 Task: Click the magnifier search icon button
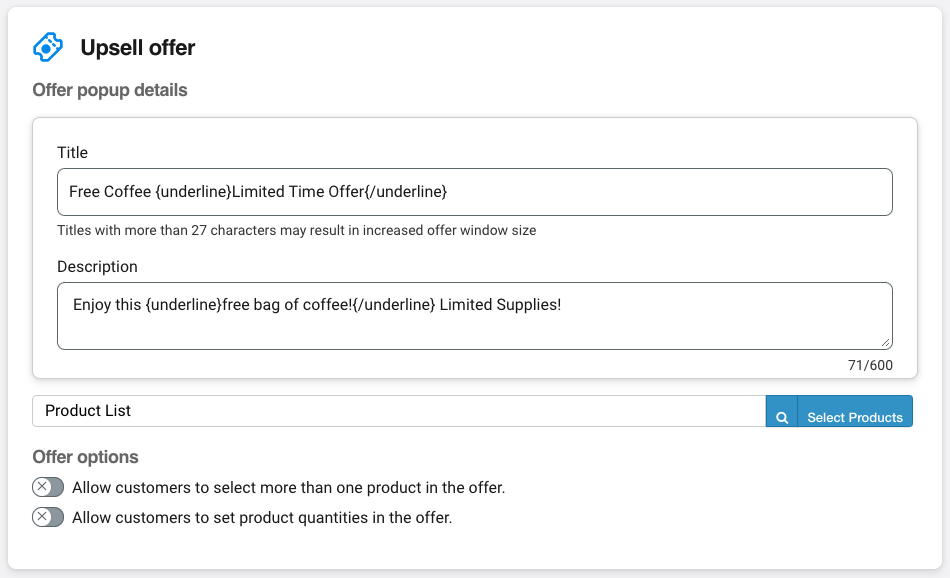[782, 411]
